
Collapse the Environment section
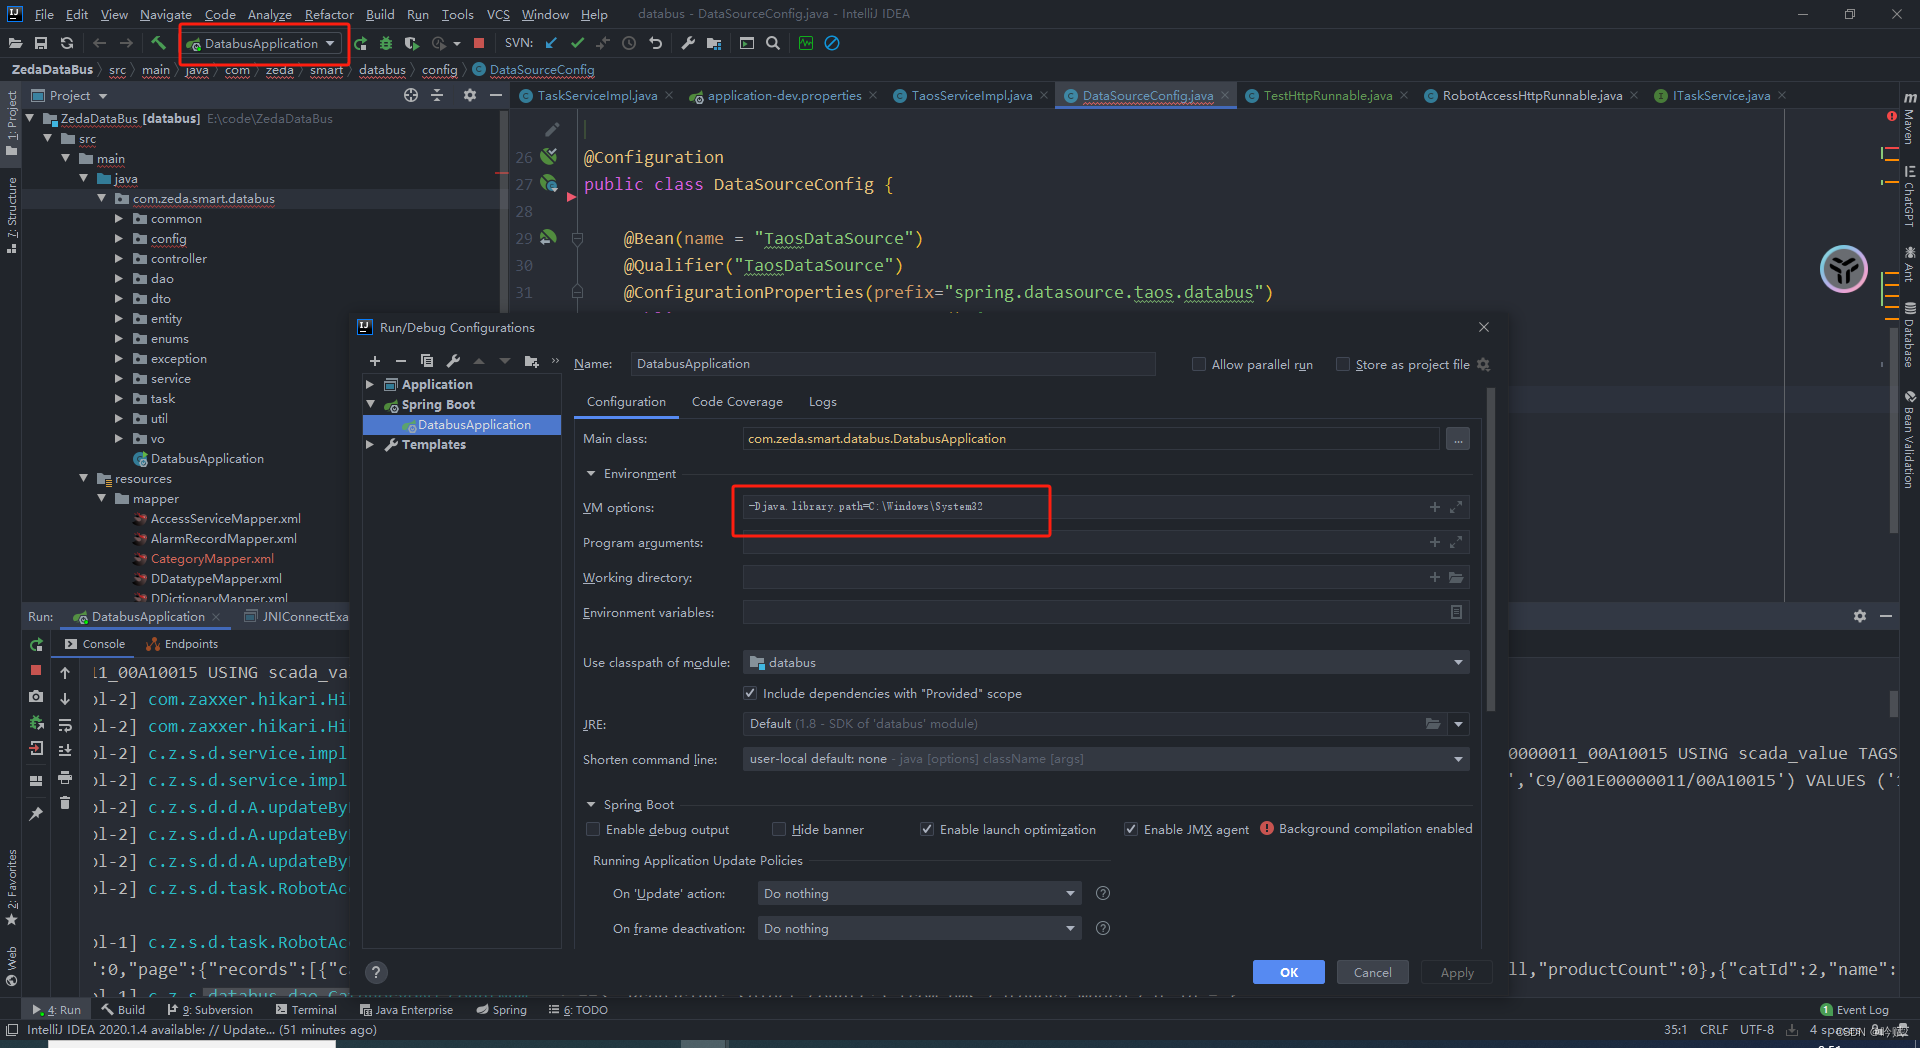tap(591, 473)
